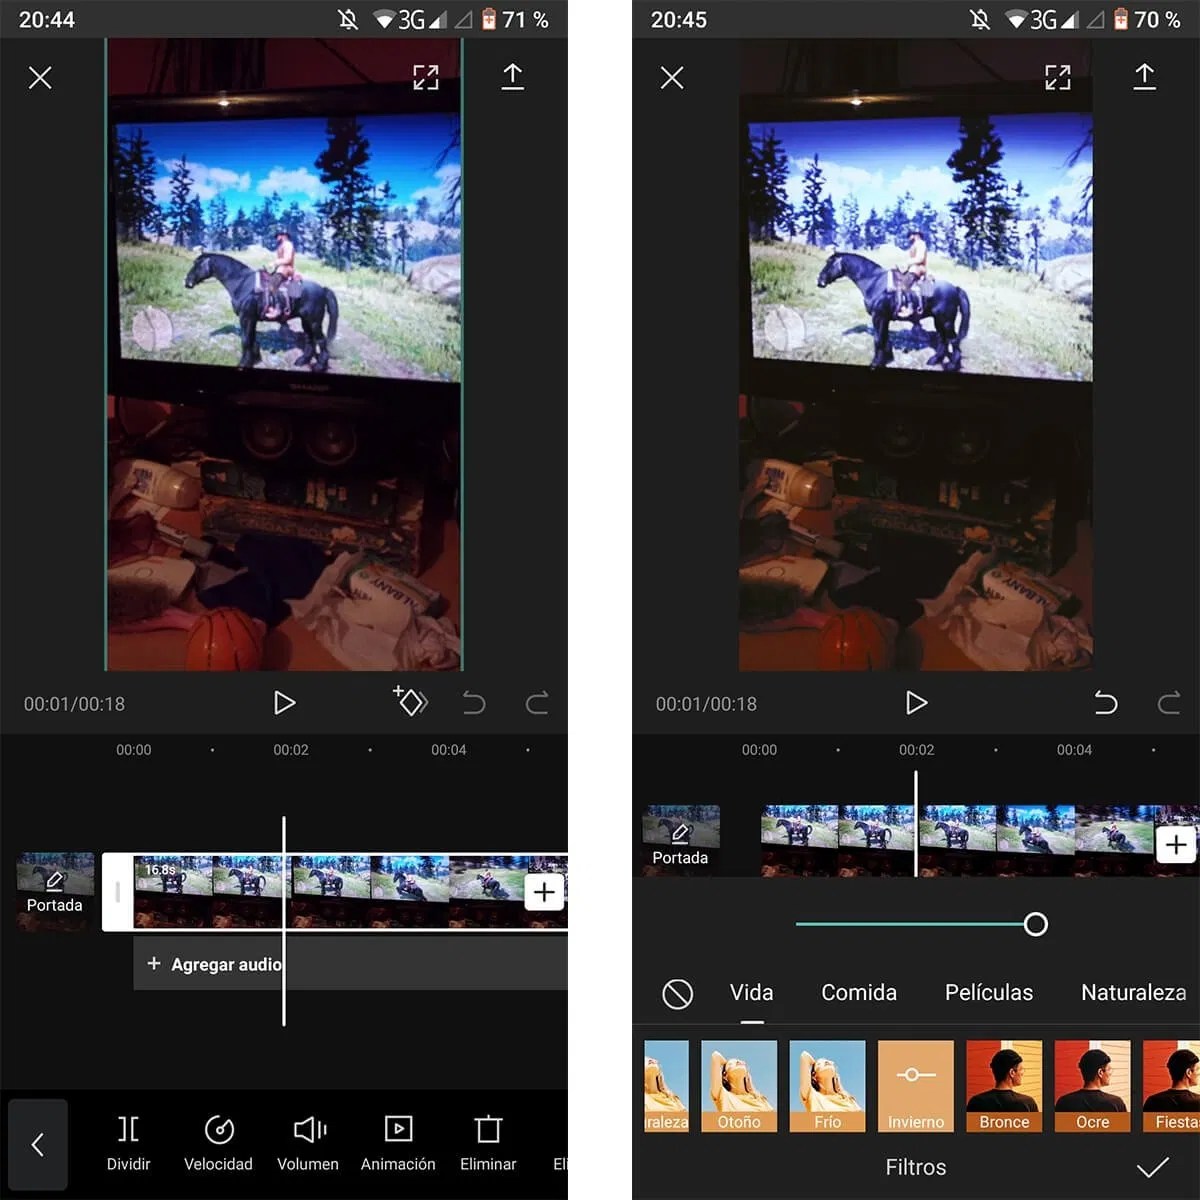Tap the muted bell icon in right status bar
The image size is (1200, 1200).
point(979,20)
